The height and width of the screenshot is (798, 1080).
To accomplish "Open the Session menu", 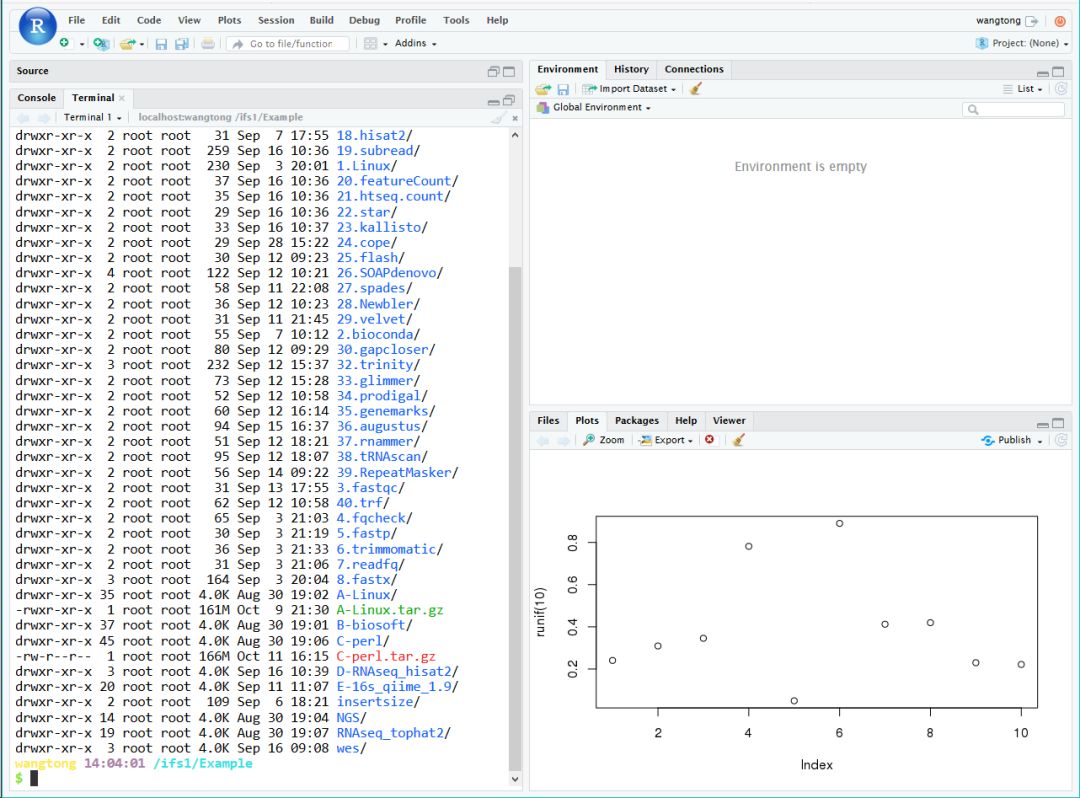I will click(x=276, y=20).
